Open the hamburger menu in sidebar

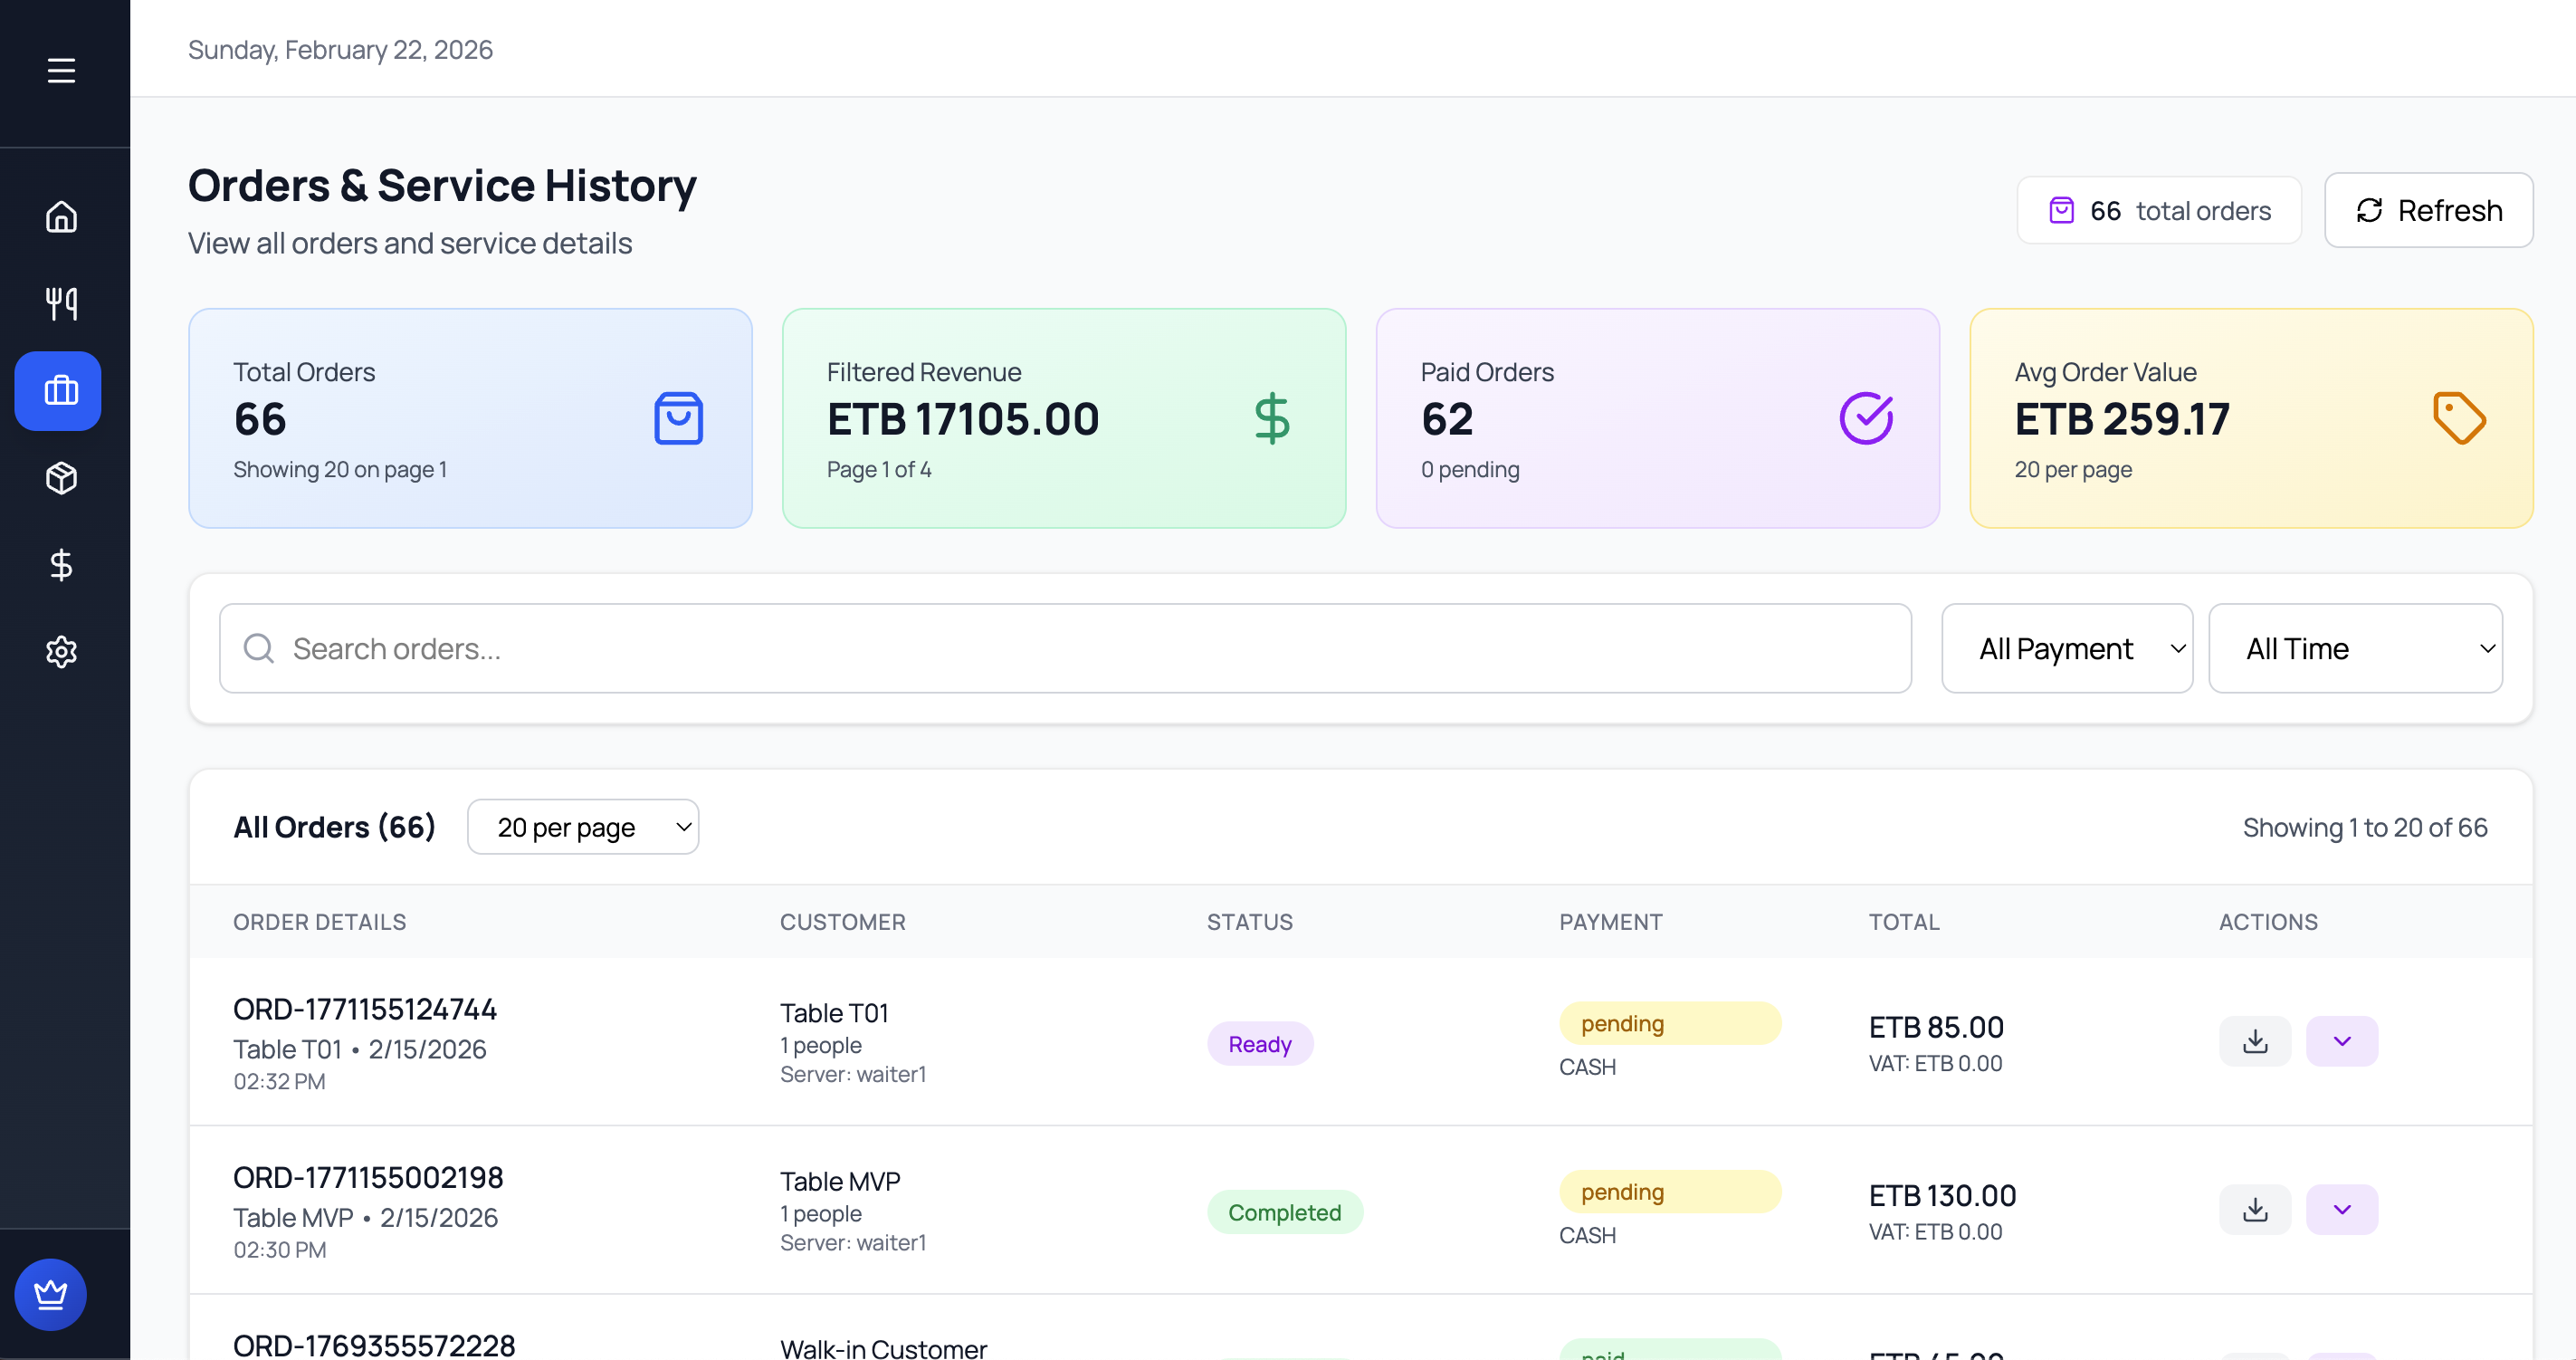pyautogui.click(x=61, y=70)
